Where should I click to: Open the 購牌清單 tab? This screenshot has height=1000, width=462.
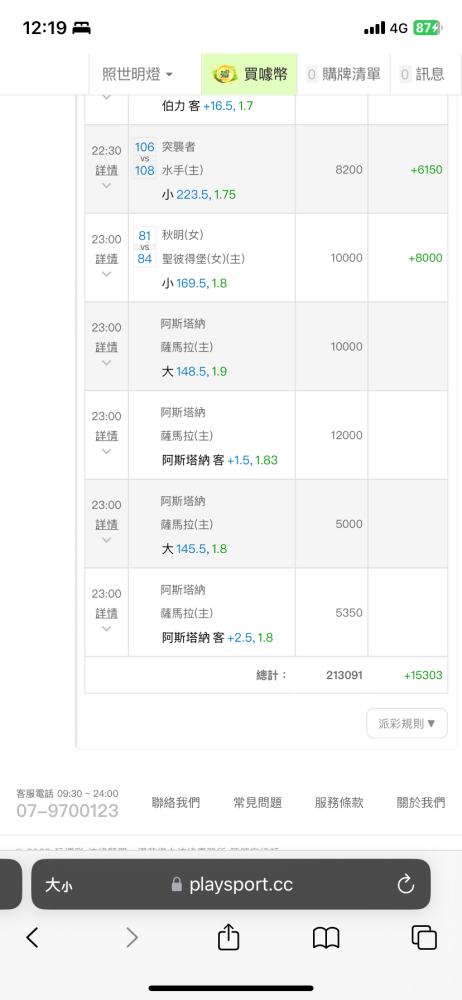[343, 74]
